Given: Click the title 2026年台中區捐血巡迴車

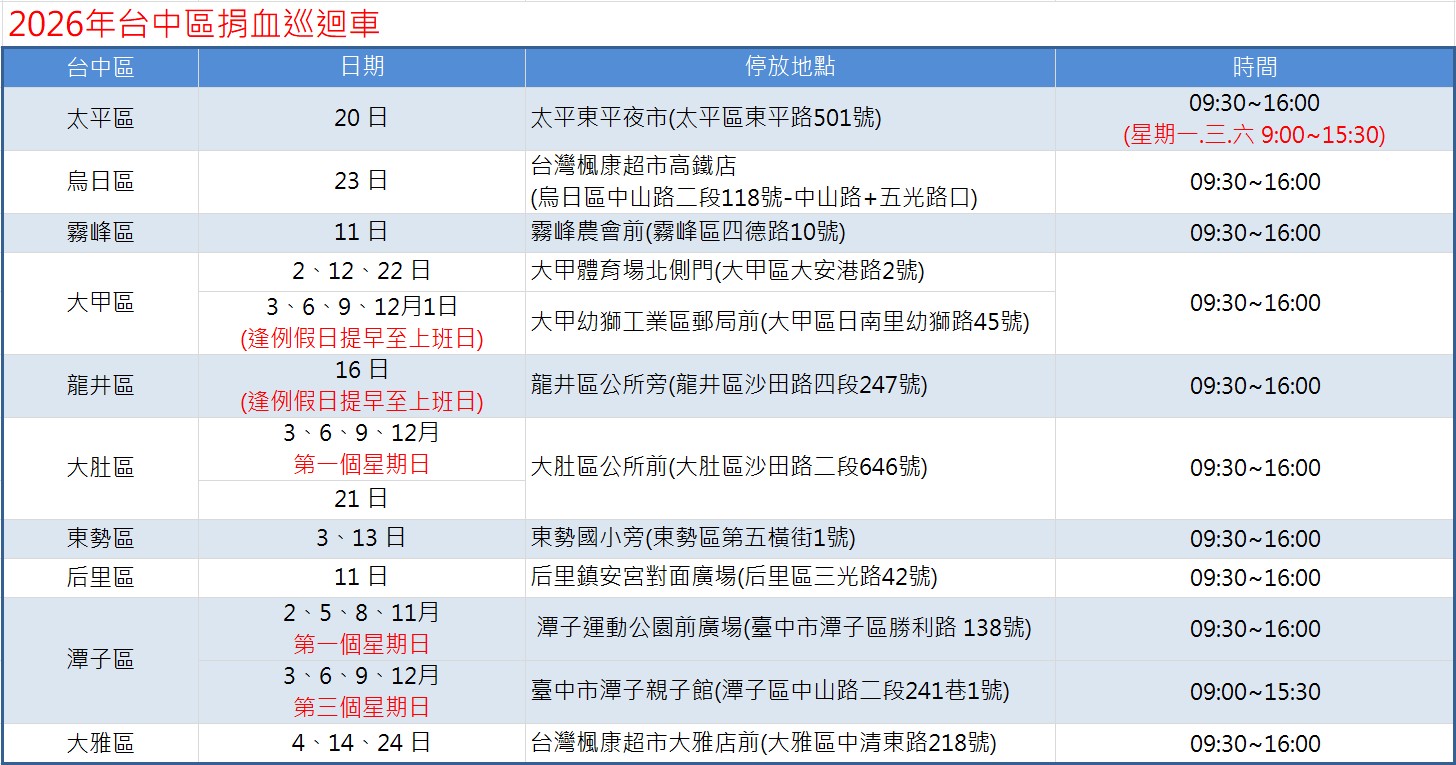Looking at the screenshot, I should tap(194, 25).
